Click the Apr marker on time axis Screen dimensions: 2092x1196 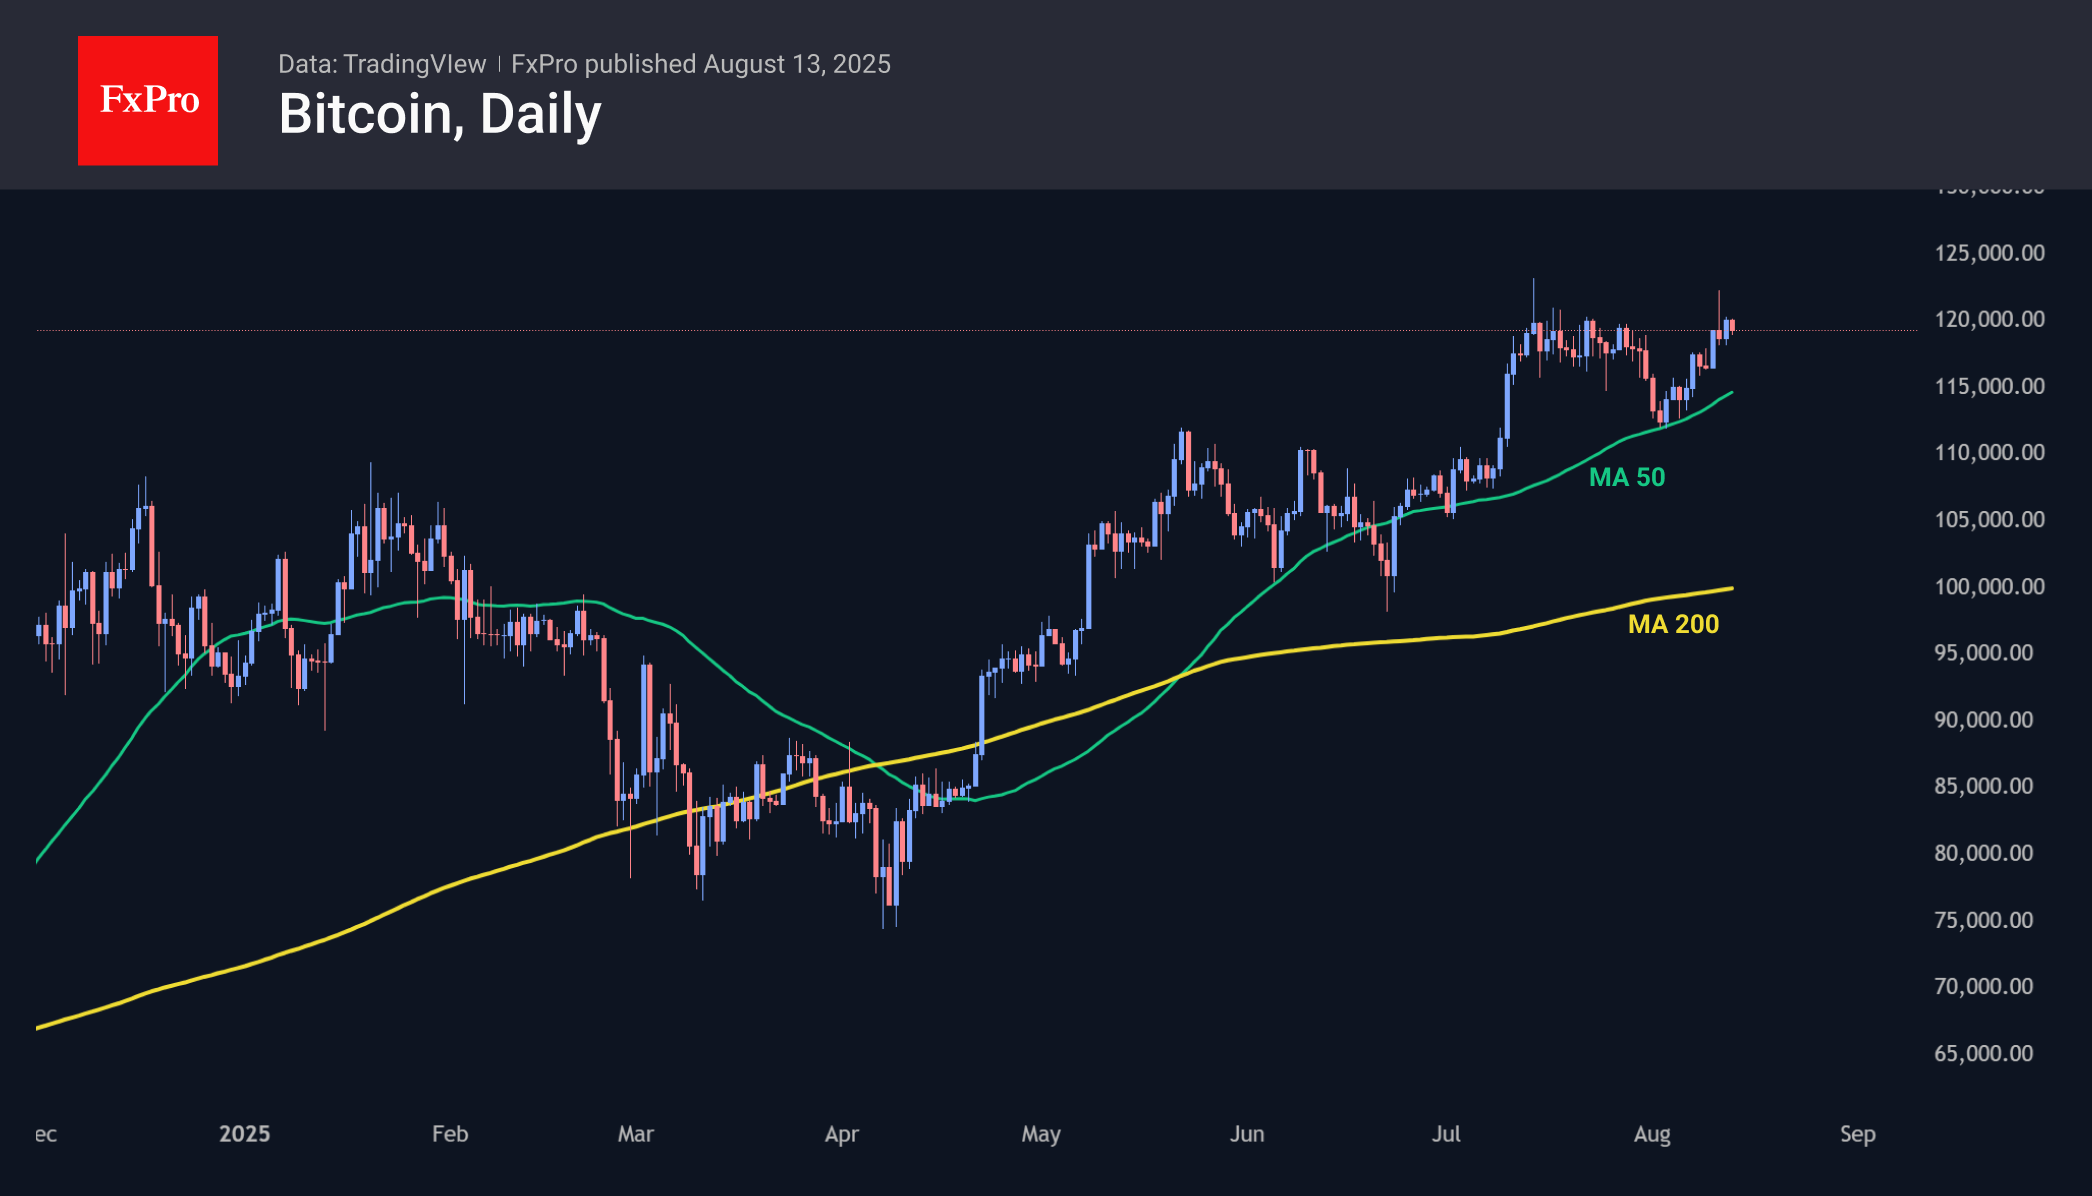click(842, 1134)
